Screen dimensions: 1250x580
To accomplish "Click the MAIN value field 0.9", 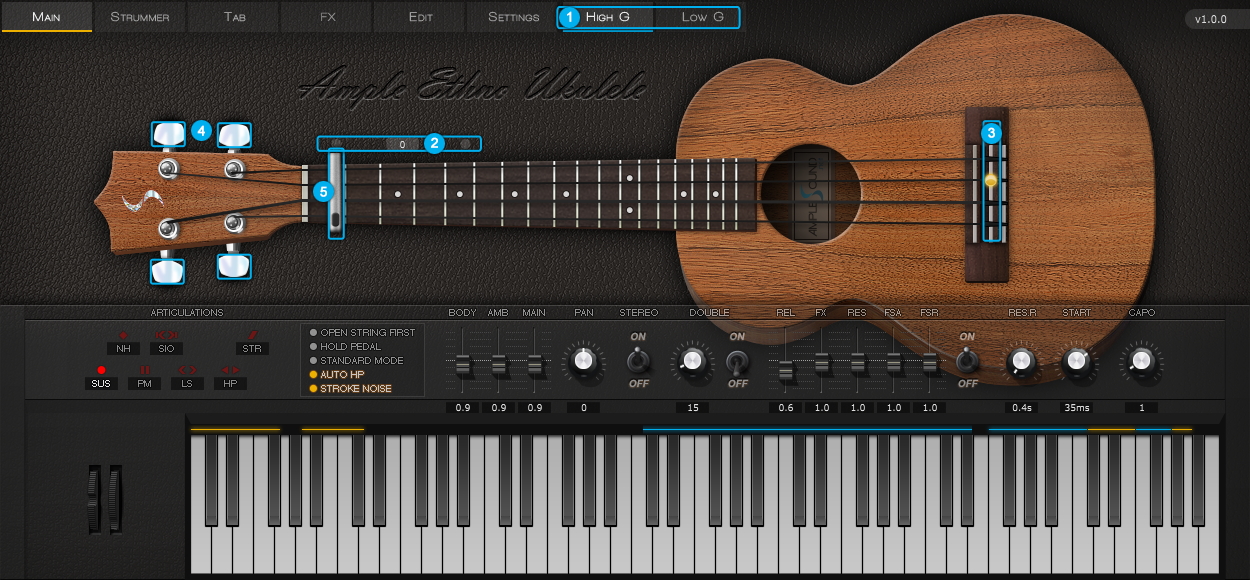I will click(x=534, y=408).
